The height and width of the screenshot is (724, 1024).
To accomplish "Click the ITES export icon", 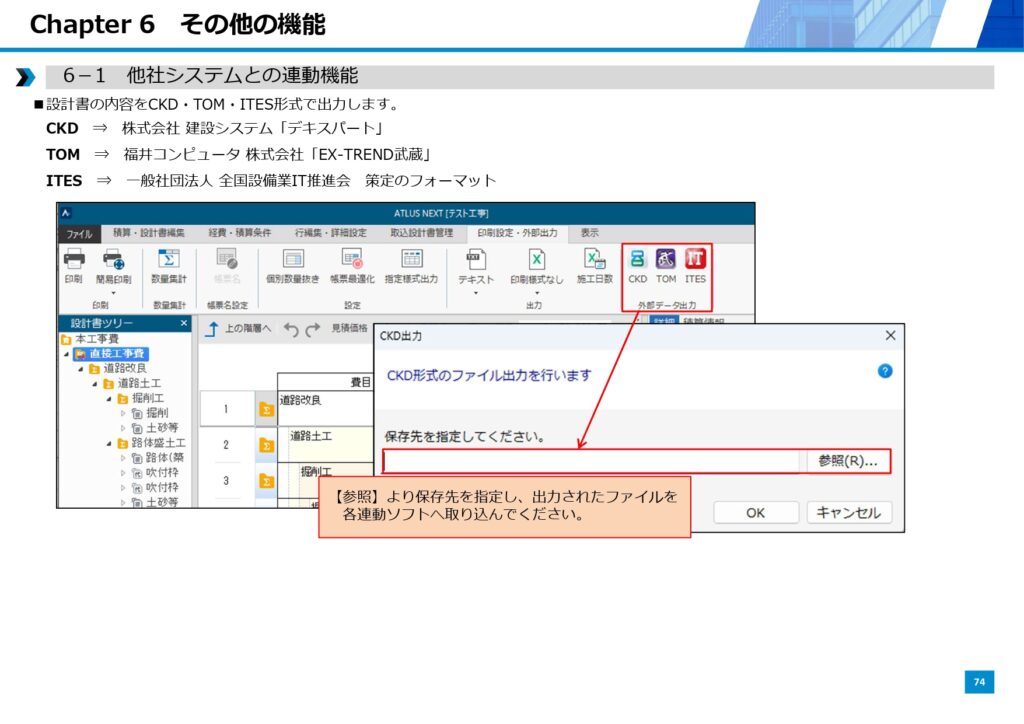I will pos(695,261).
